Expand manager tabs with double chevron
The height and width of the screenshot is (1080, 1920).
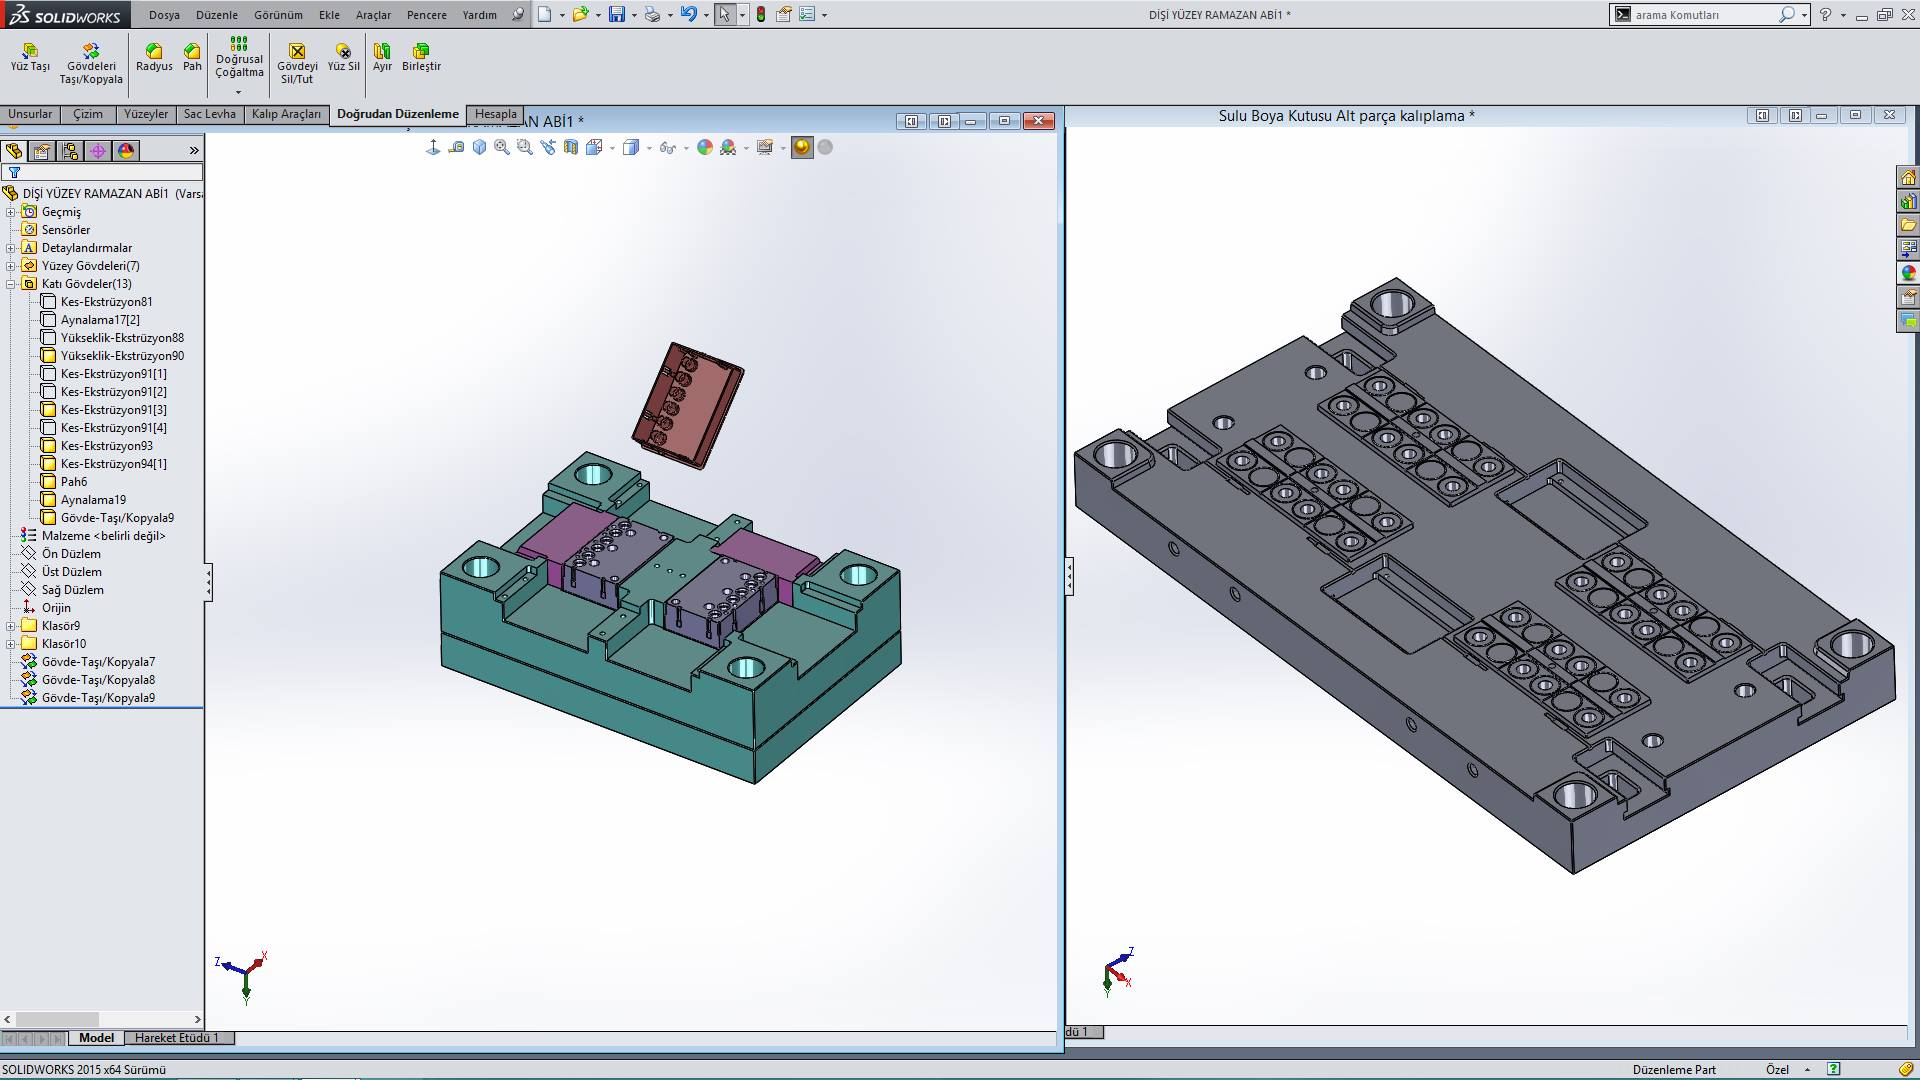point(194,151)
